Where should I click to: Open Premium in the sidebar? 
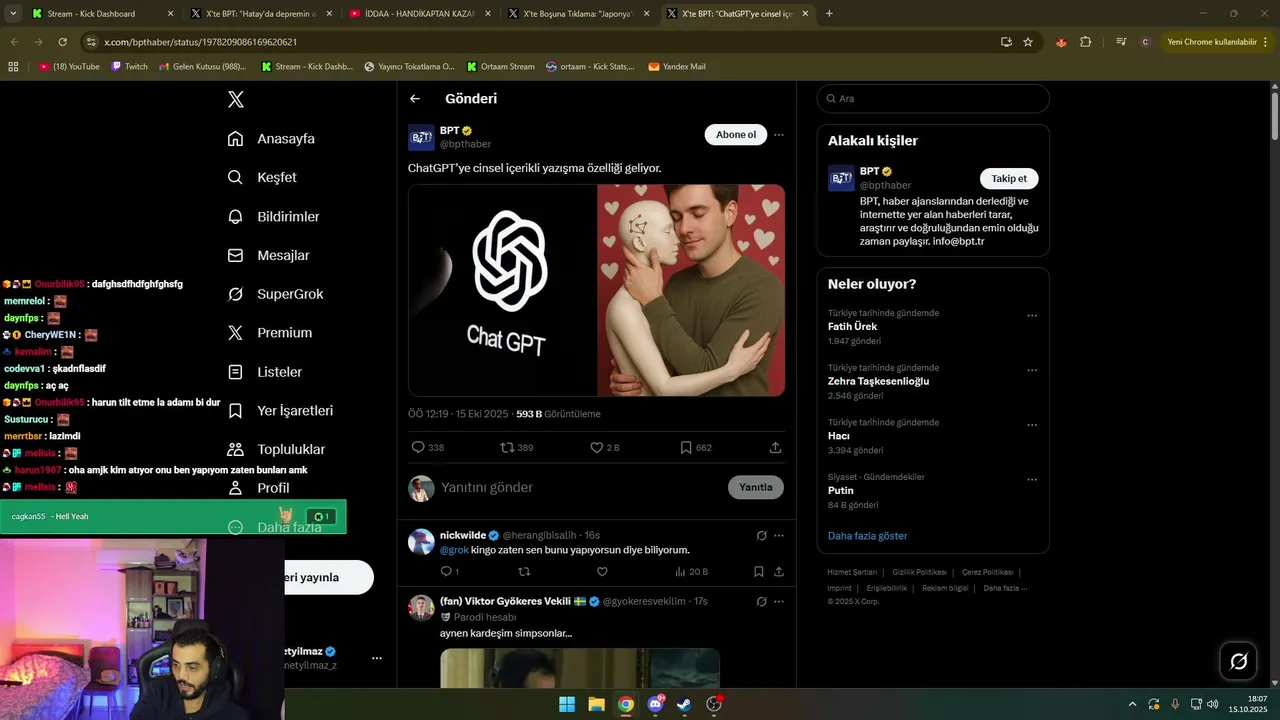(270, 332)
